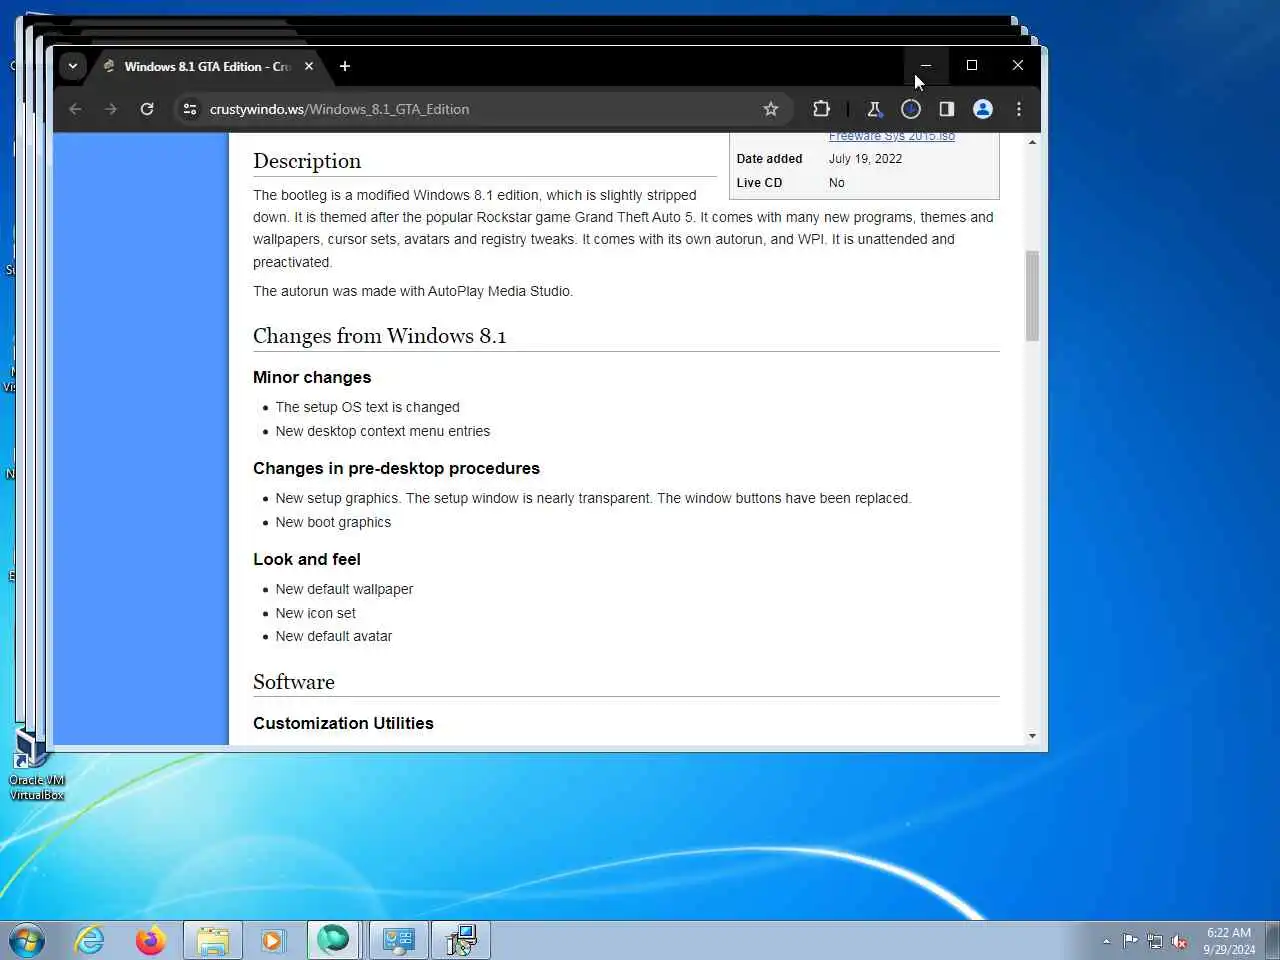The width and height of the screenshot is (1280, 960).
Task: Click the 'Date added' label in infobox
Action: pyautogui.click(x=769, y=159)
